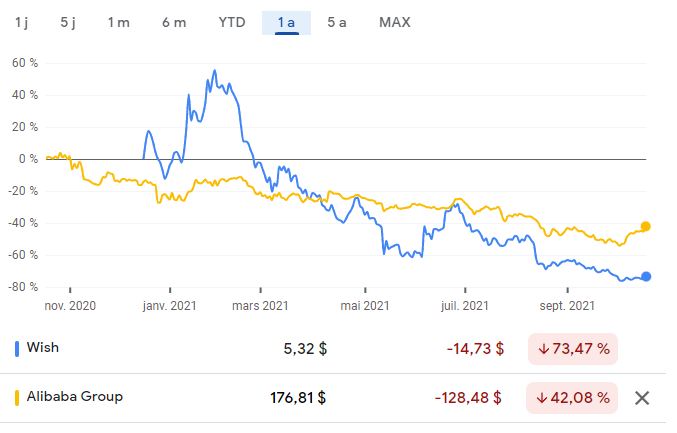Screen dimensions: 677x433
Task: Click the blue Wish color marker
Action: point(17,349)
